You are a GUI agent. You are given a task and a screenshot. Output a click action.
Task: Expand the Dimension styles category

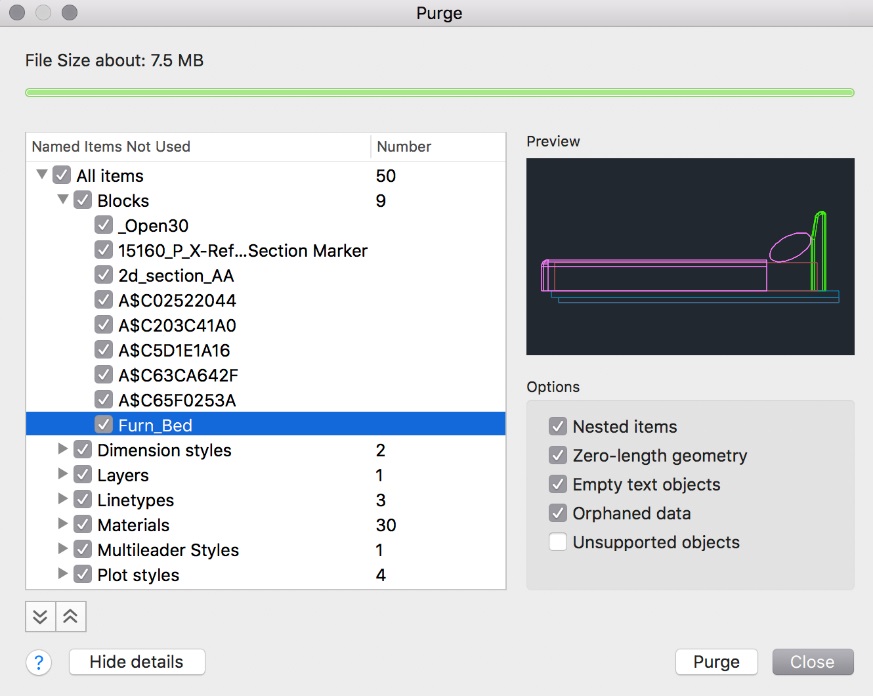[63, 450]
